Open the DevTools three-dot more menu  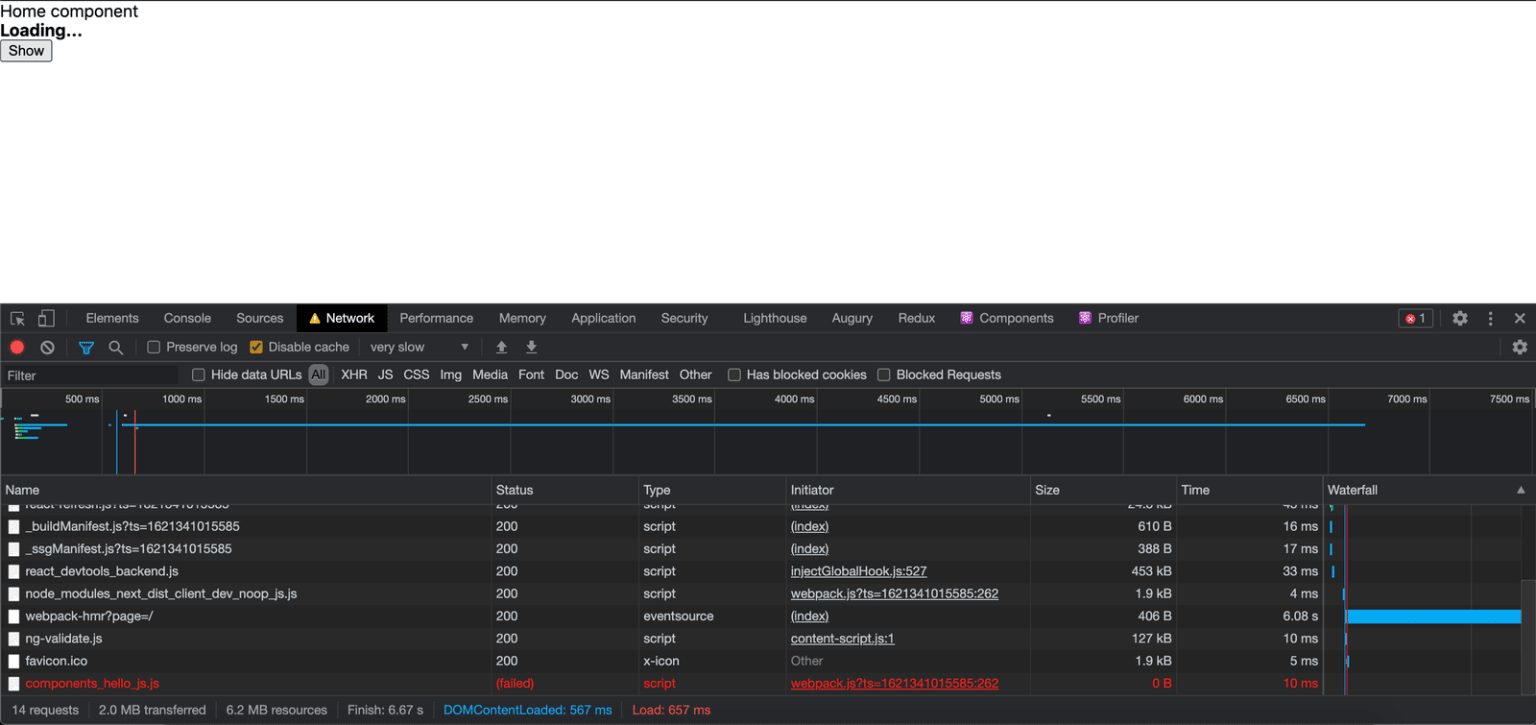coord(1490,318)
